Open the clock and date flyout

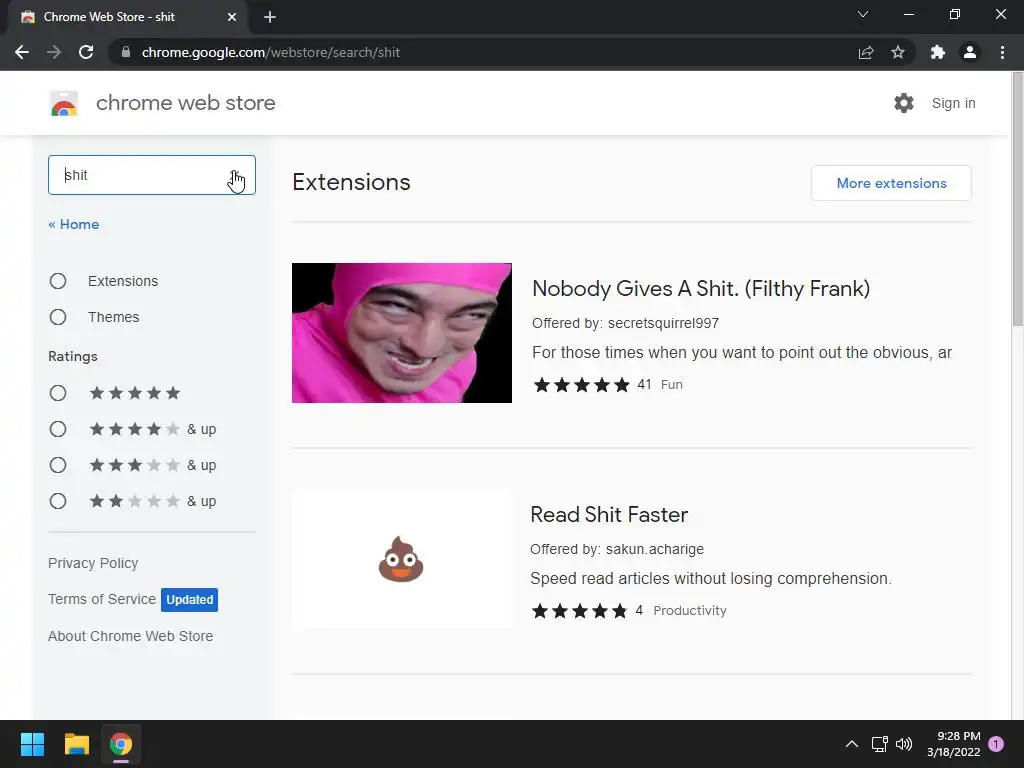click(x=953, y=744)
